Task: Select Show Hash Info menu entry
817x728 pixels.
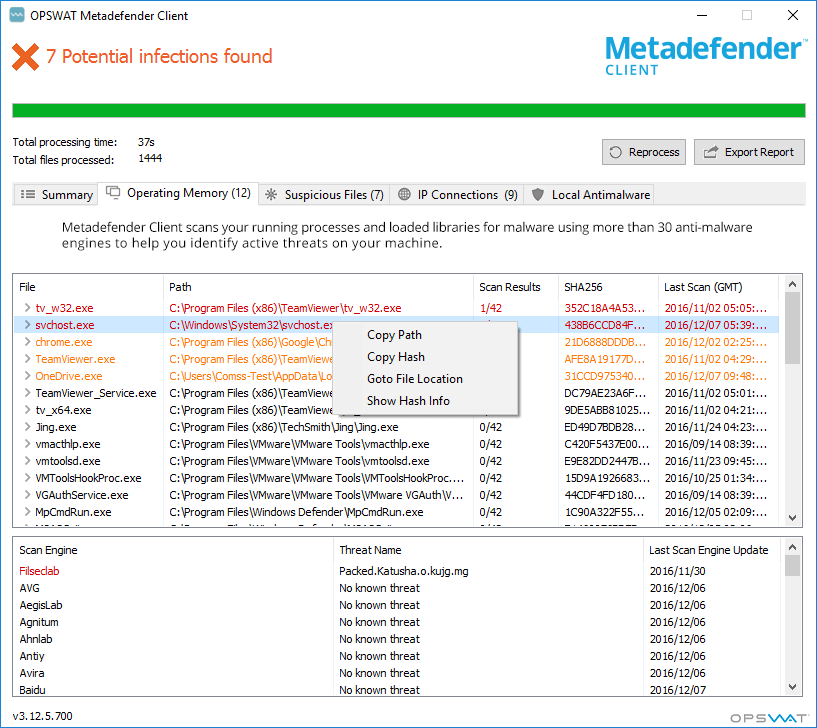Action: pos(408,401)
